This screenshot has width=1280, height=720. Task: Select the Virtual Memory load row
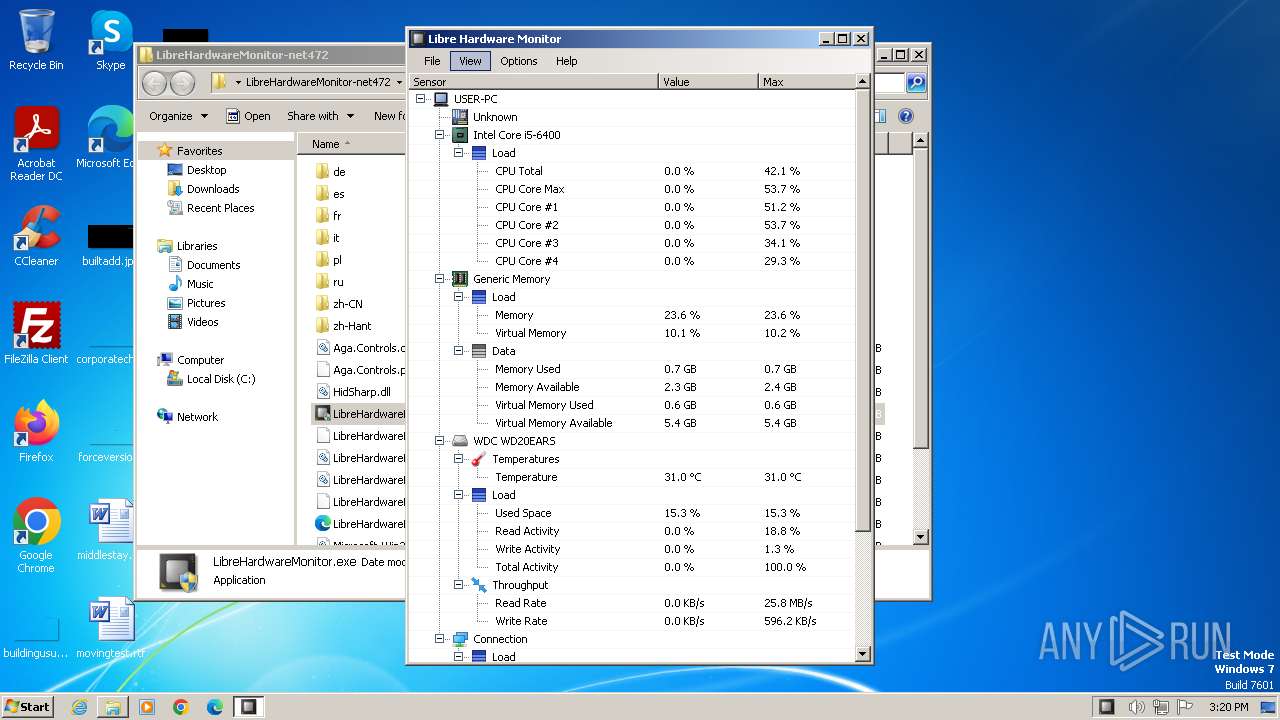632,333
